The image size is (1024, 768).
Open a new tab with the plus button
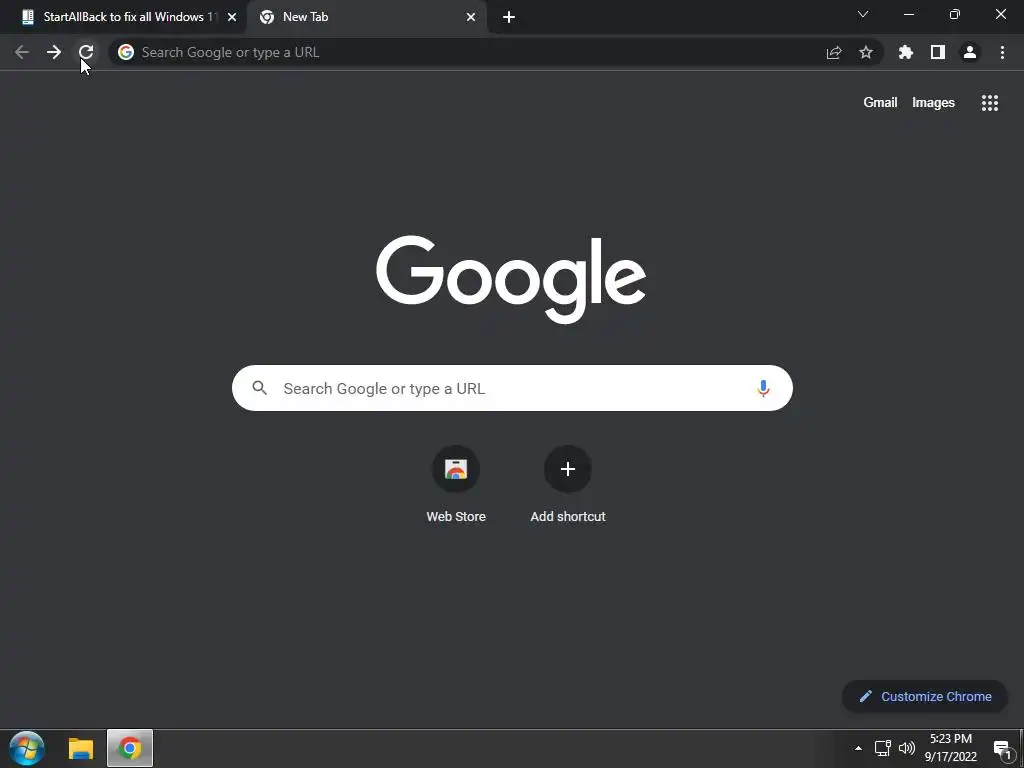(509, 17)
